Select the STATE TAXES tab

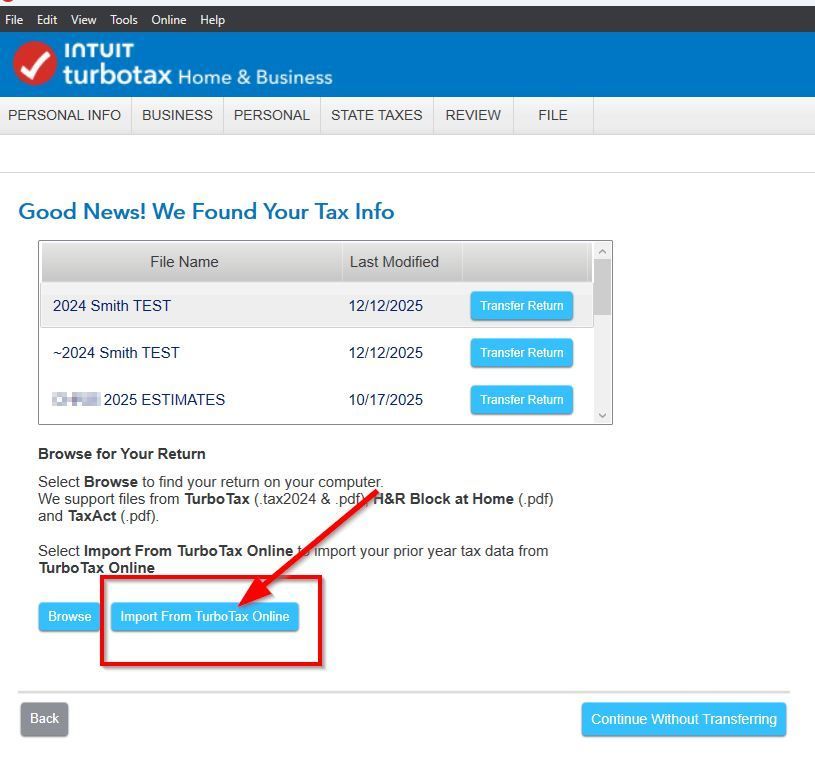coord(377,115)
